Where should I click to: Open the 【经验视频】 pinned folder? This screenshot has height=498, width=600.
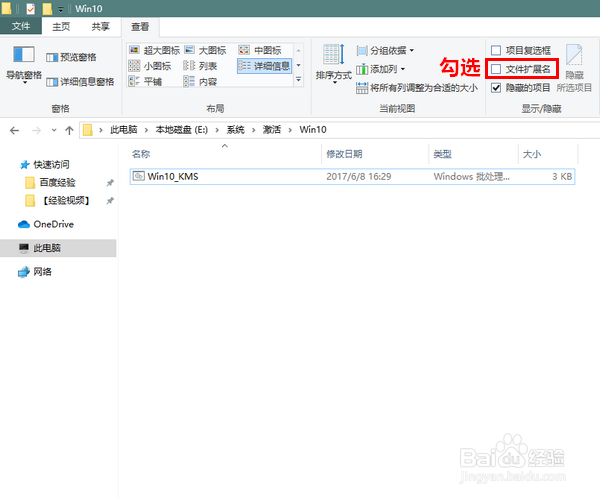(57, 201)
